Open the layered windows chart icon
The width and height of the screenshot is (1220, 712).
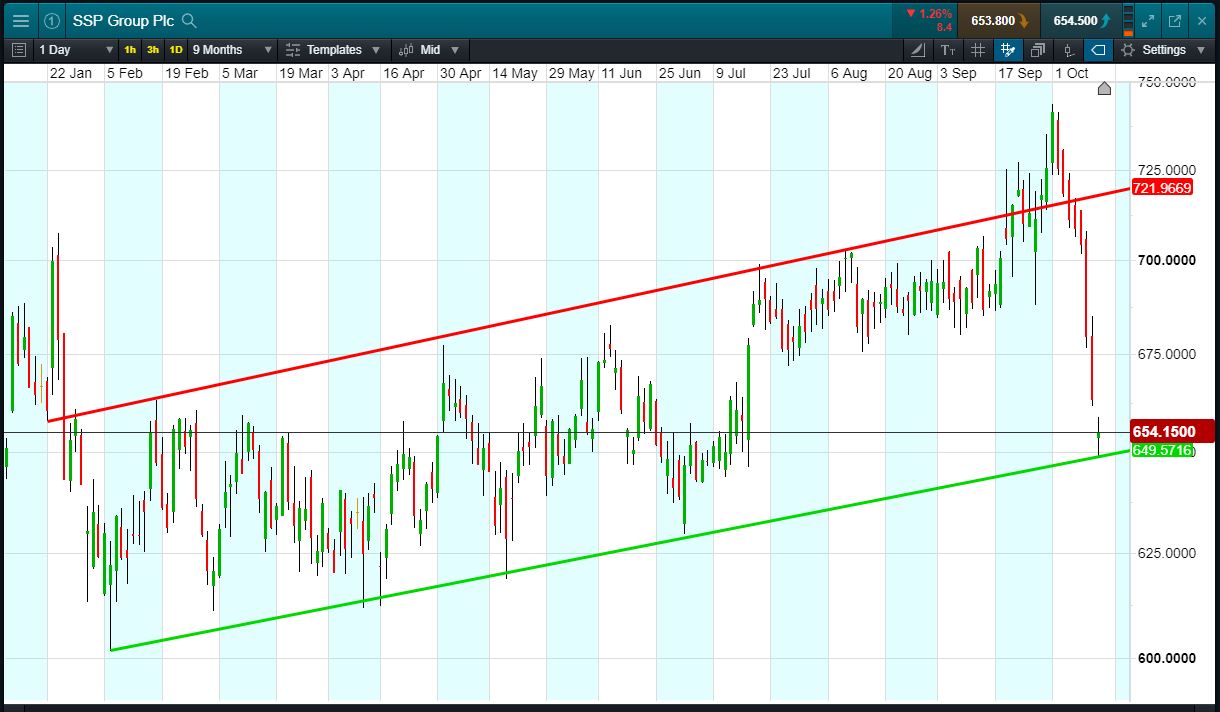[1038, 50]
